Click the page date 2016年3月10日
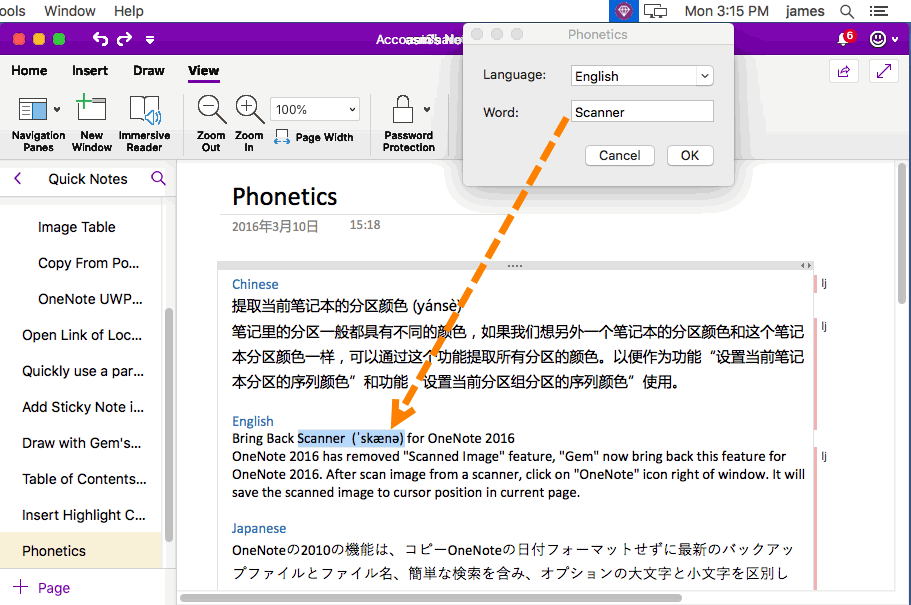 point(275,227)
